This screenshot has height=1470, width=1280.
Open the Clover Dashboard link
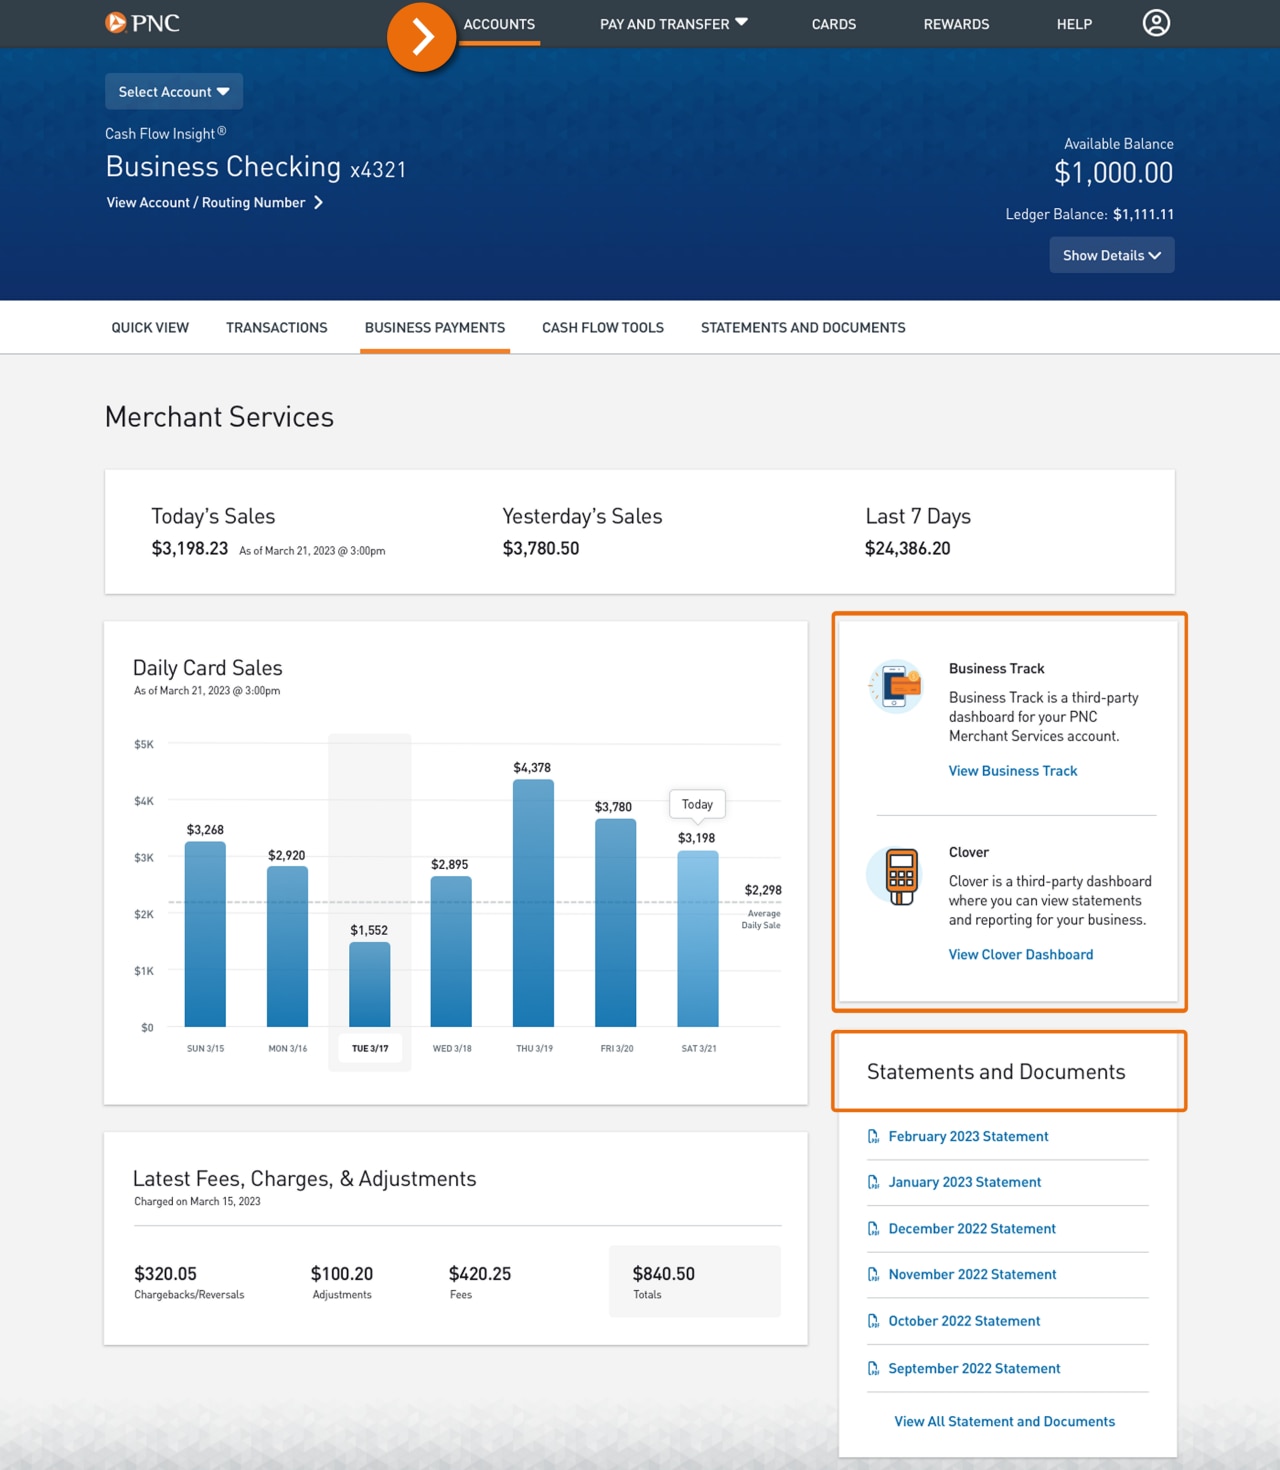[x=1020, y=954]
